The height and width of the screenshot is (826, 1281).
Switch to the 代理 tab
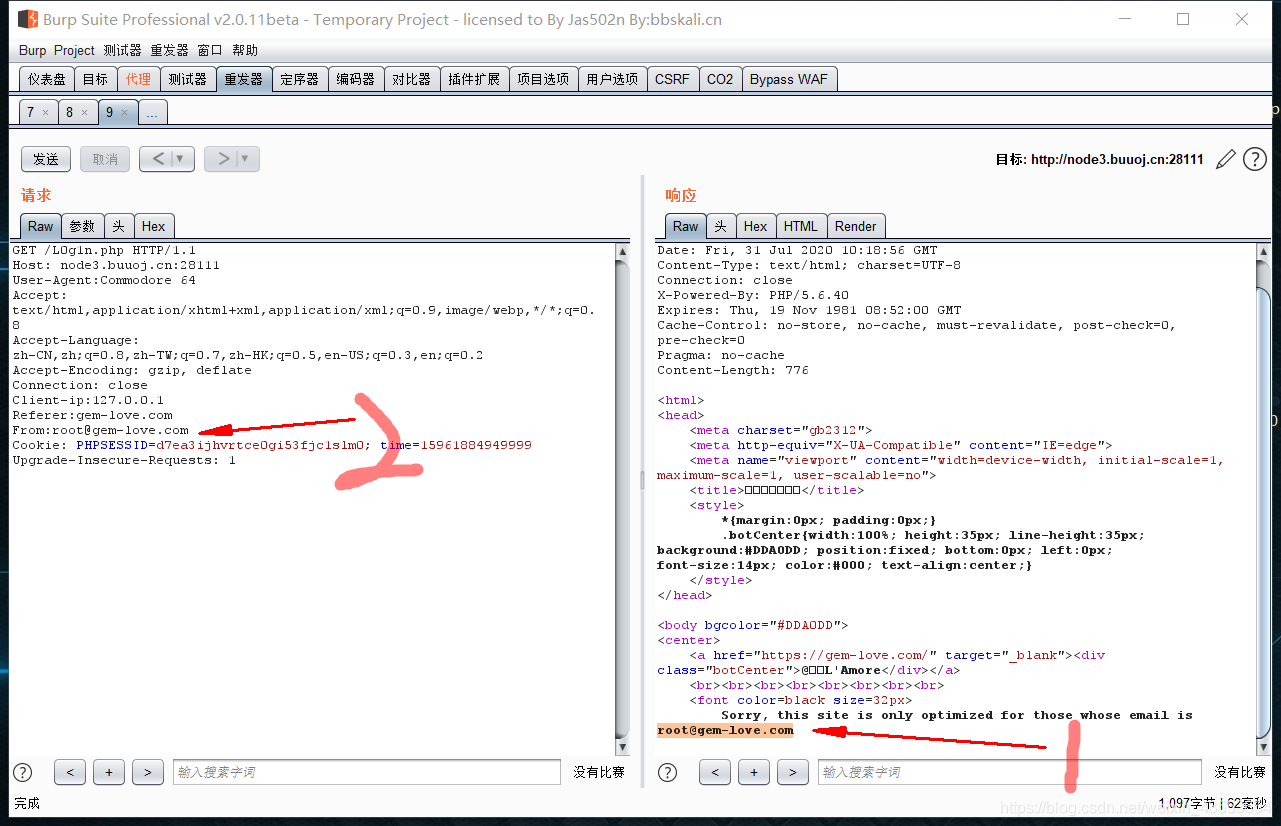[x=139, y=79]
